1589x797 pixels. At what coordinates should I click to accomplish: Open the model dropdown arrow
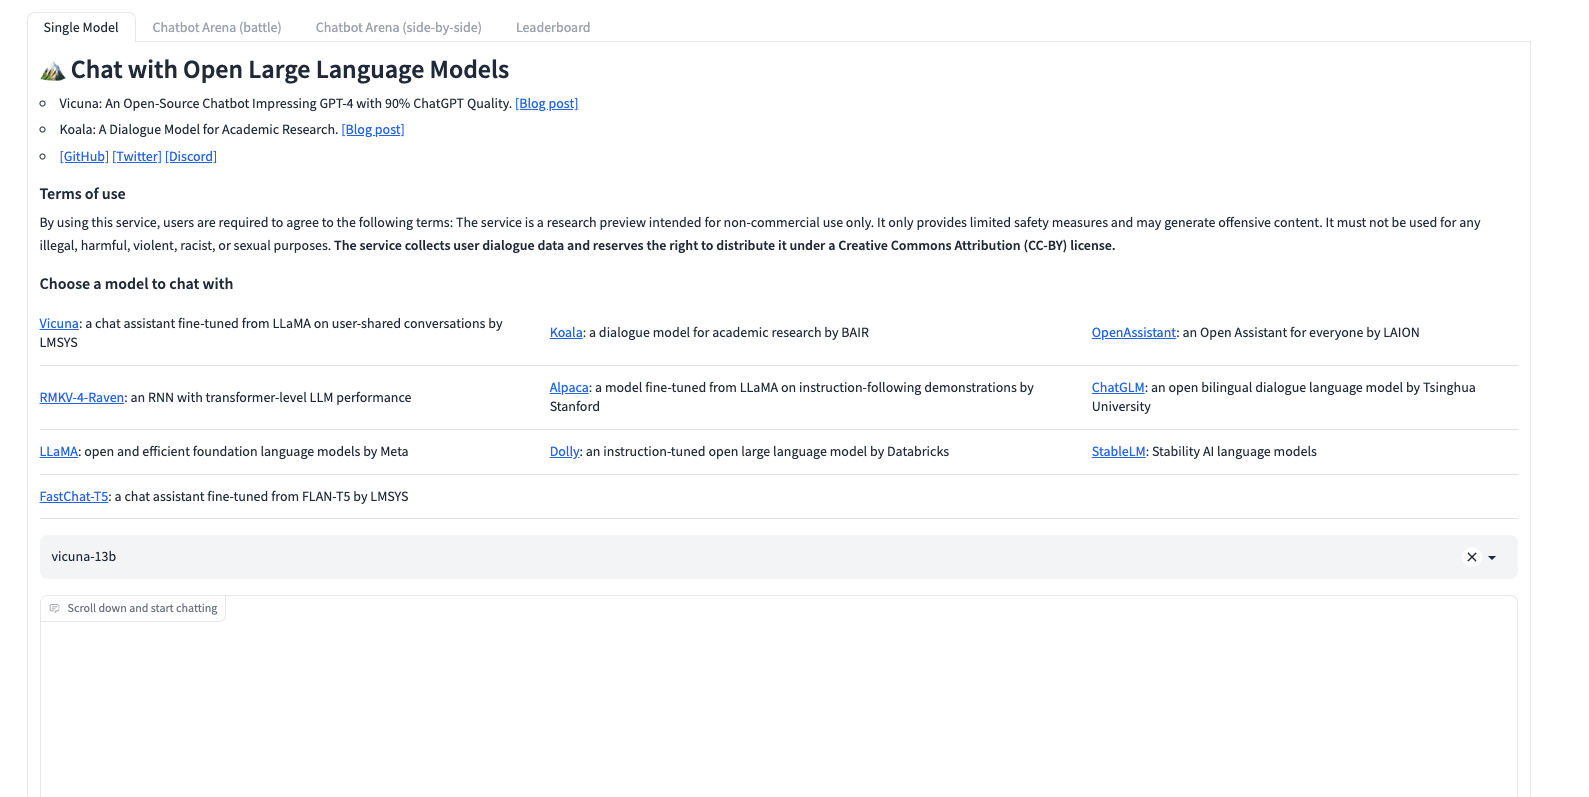(x=1492, y=558)
